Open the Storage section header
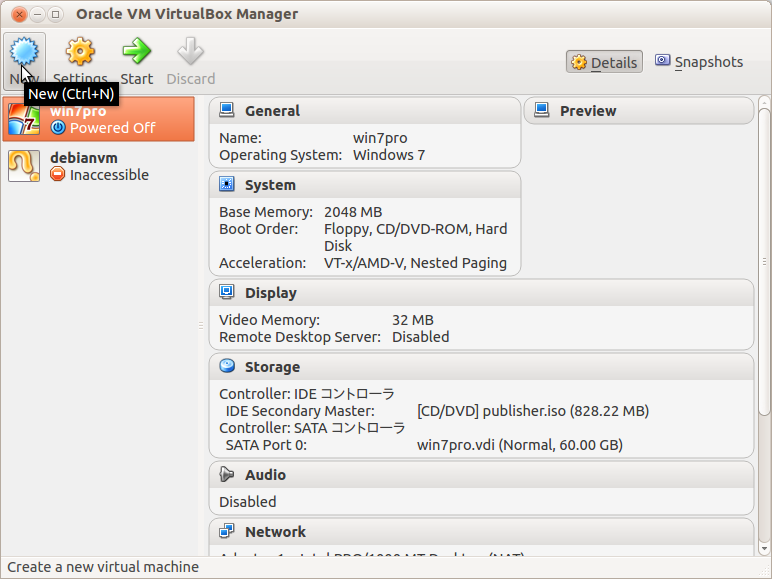 point(482,367)
